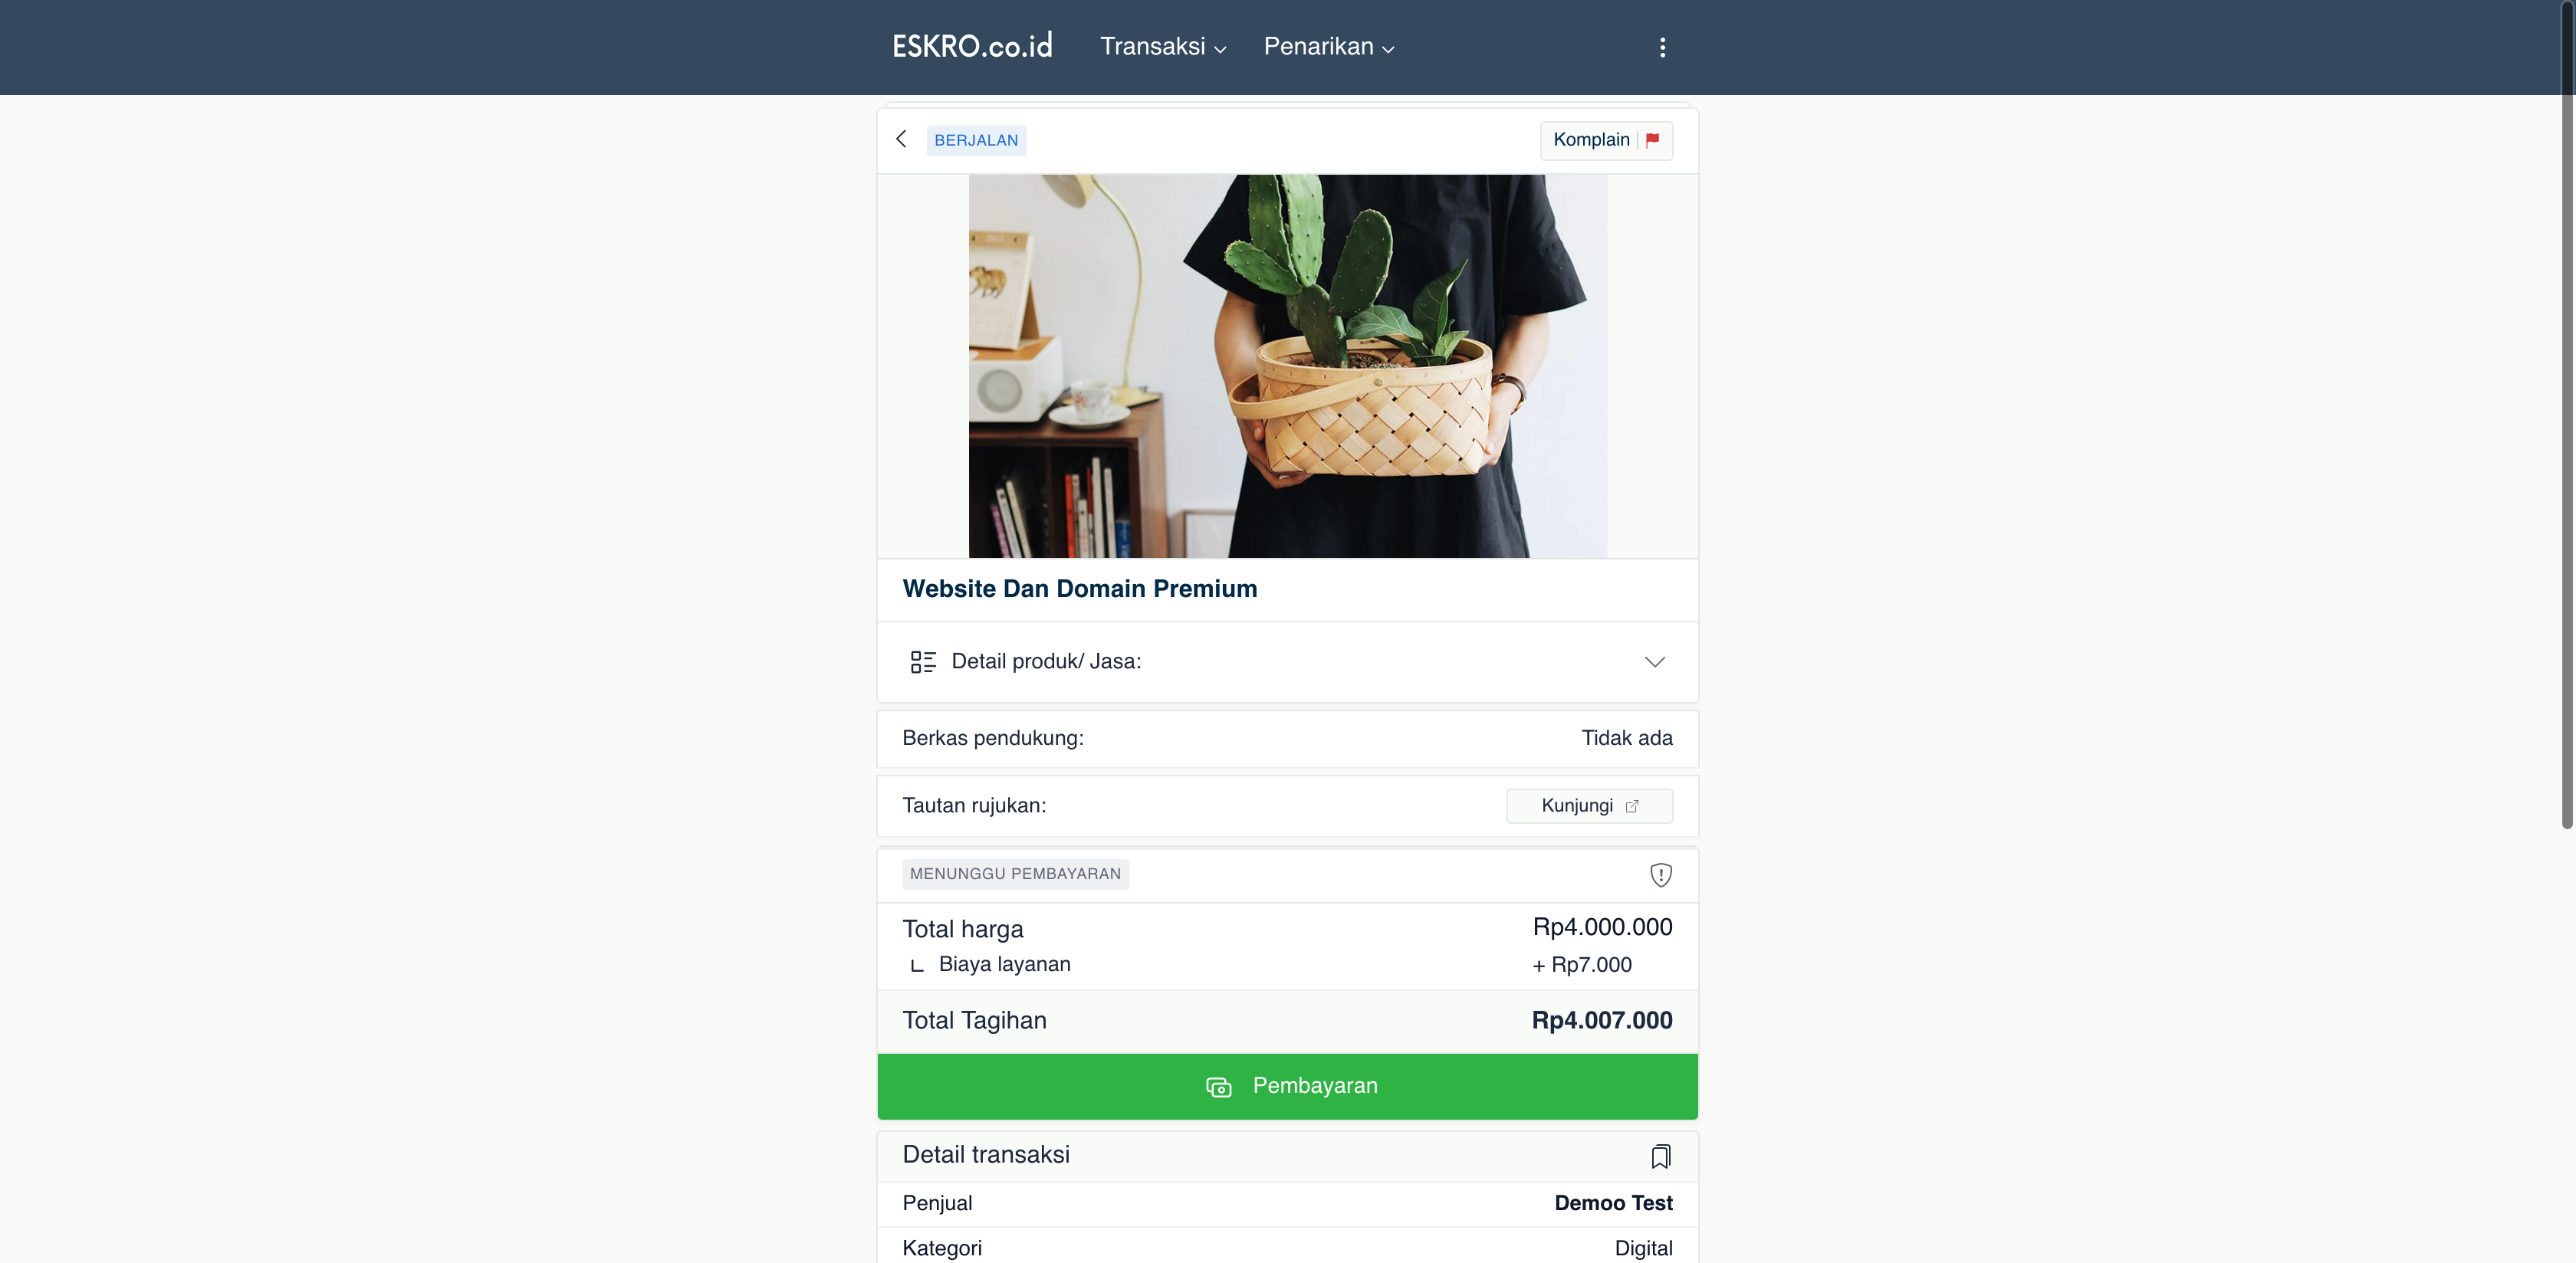Open the Penarikan dropdown menu
The width and height of the screenshot is (2576, 1263).
coord(1329,47)
